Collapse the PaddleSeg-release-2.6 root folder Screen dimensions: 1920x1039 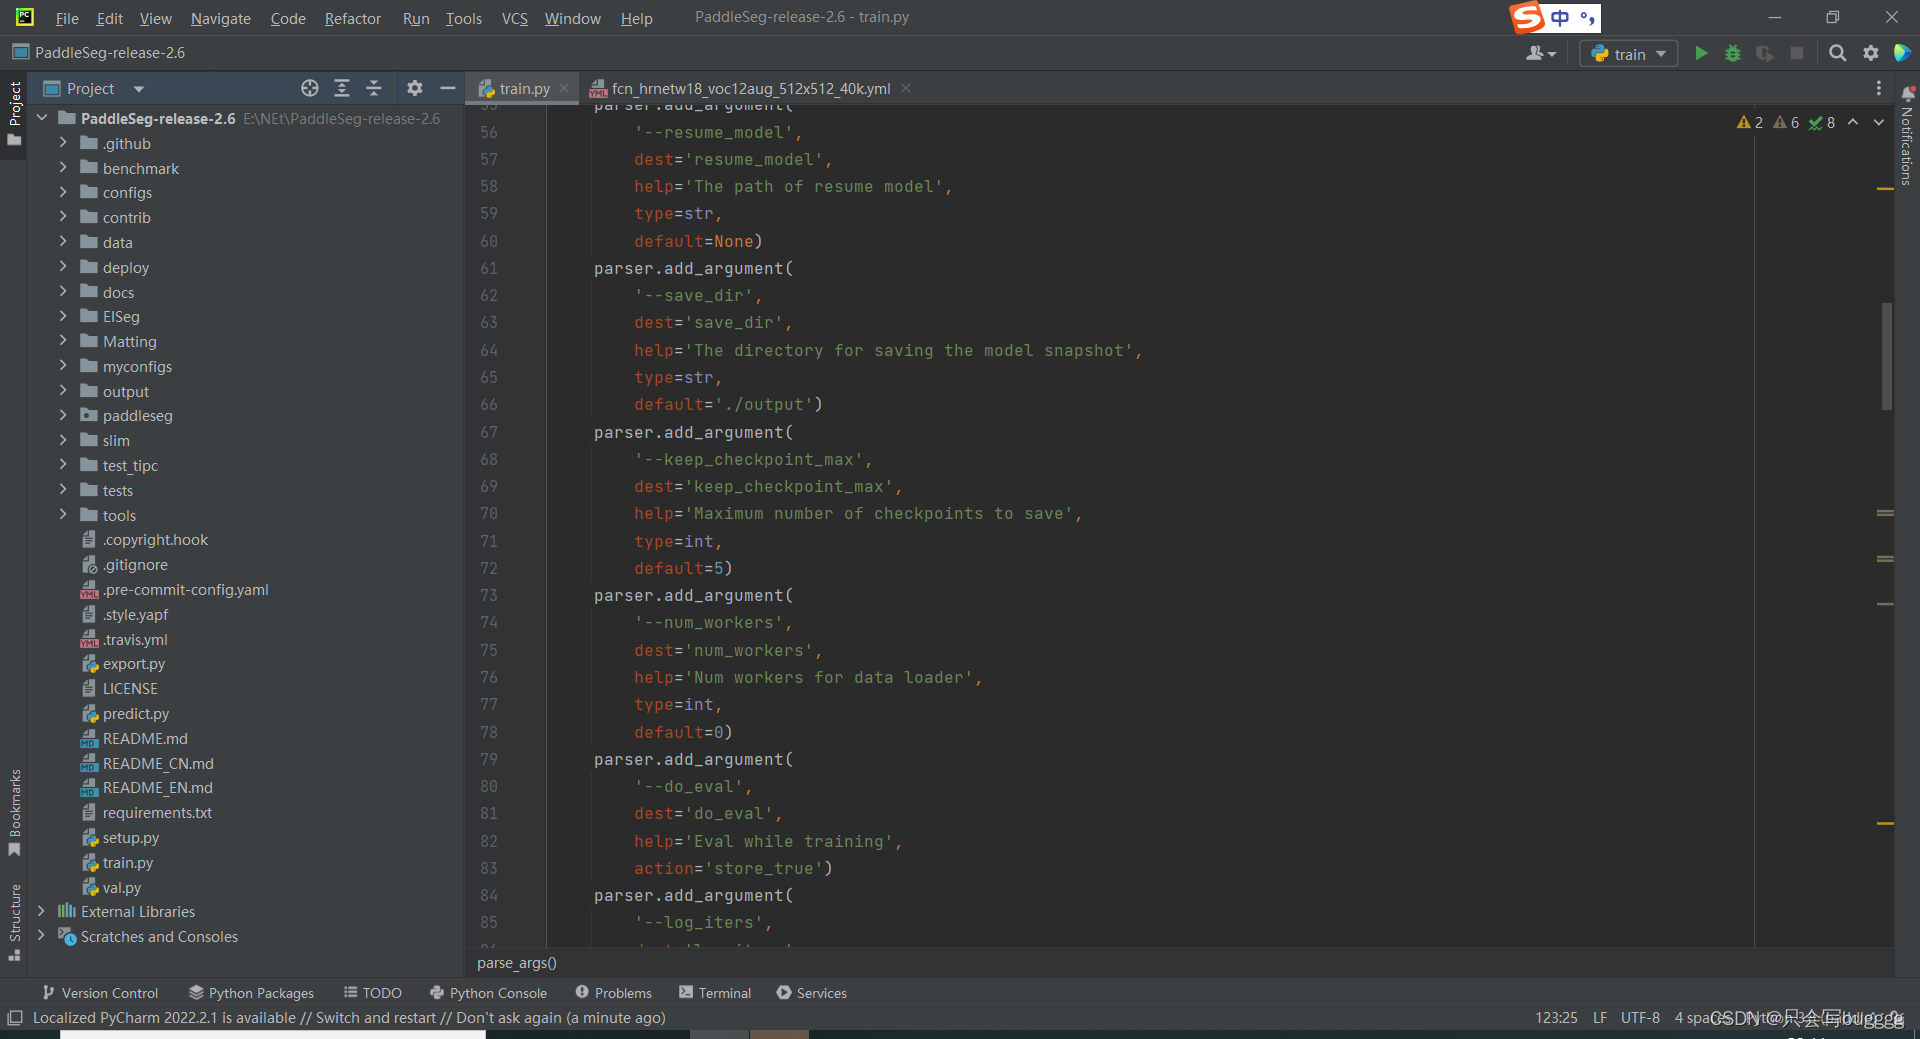pos(42,118)
